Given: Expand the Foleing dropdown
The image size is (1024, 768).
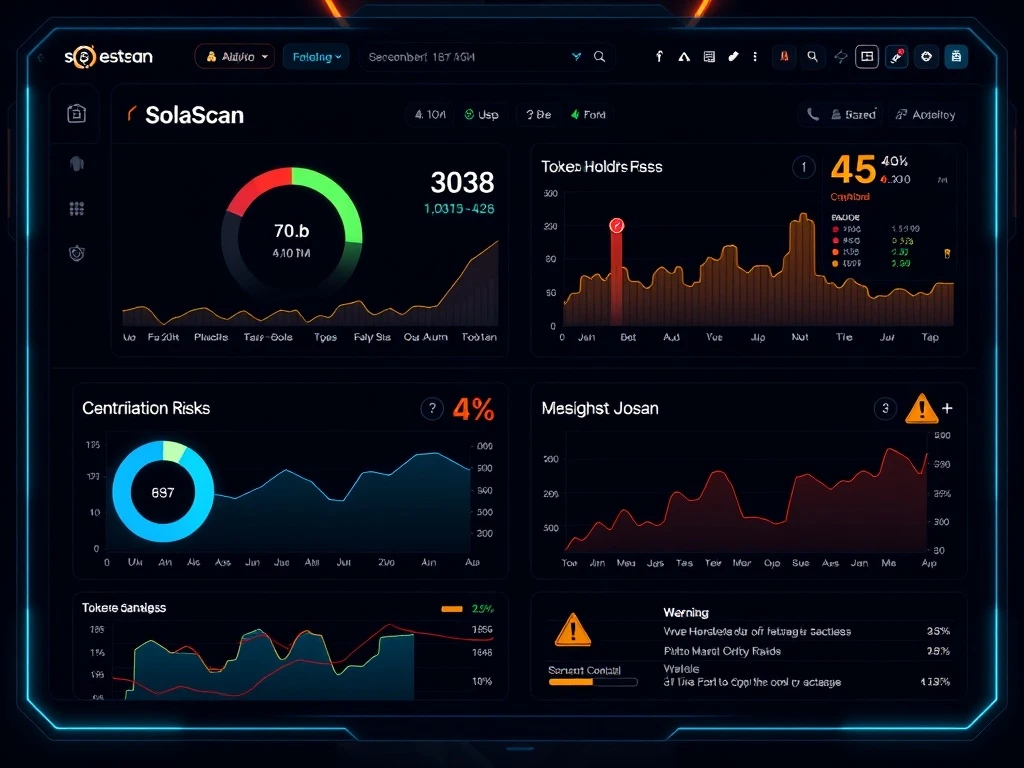Looking at the screenshot, I should 316,57.
